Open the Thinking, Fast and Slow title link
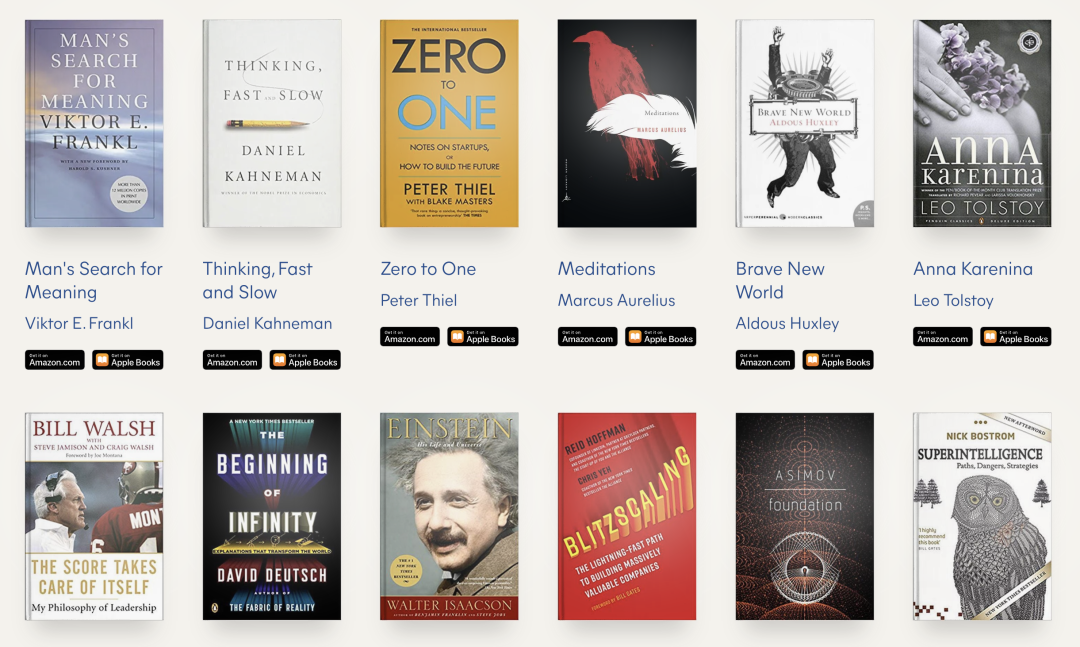Viewport: 1080px width, 647px height. [258, 280]
